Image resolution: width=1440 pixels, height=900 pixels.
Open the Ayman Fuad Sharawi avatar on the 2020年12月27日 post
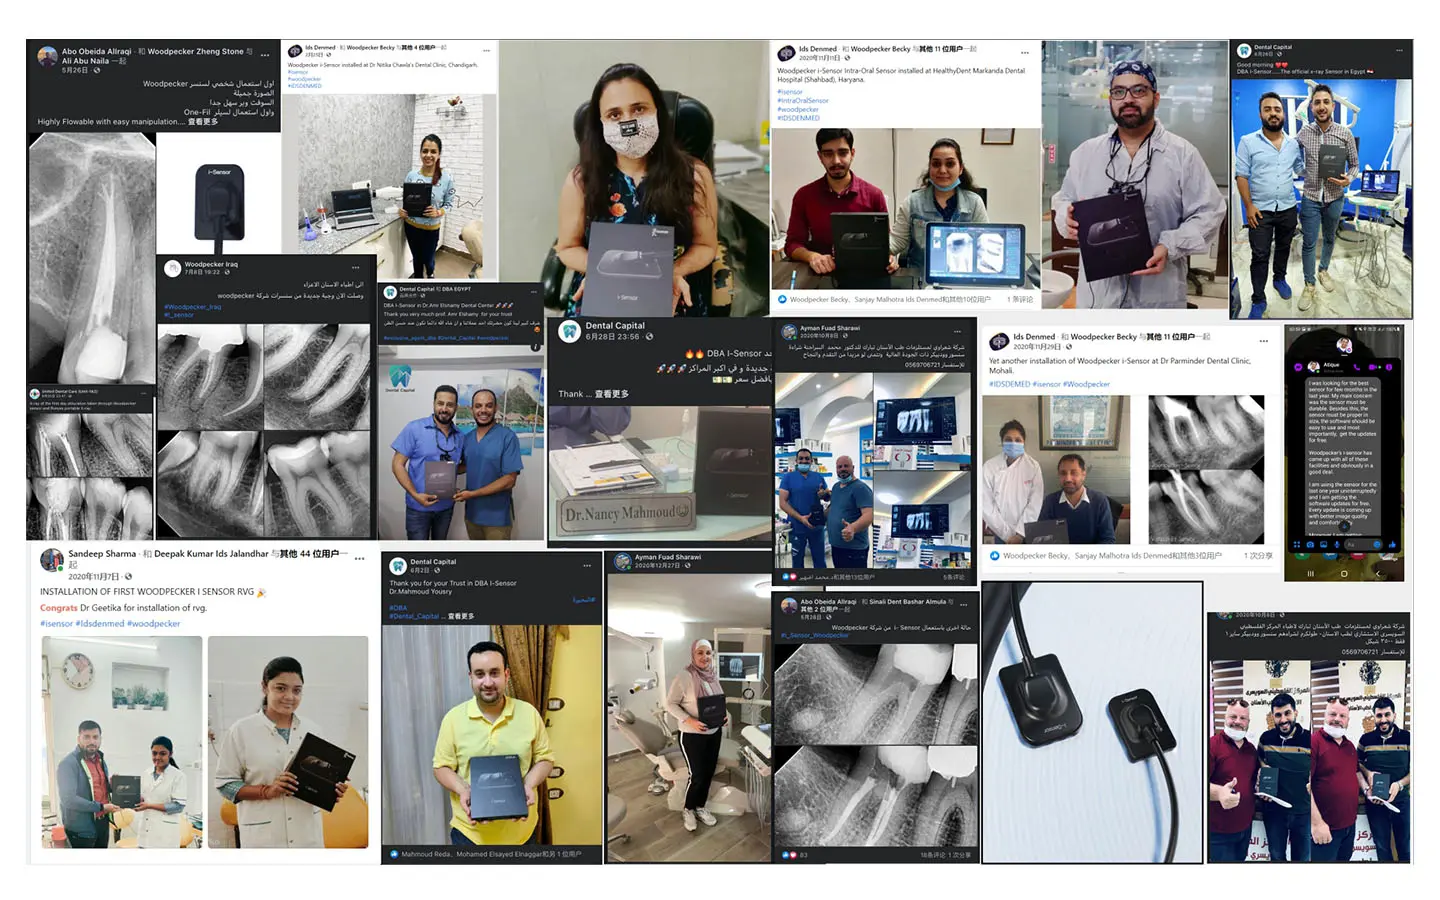622,561
